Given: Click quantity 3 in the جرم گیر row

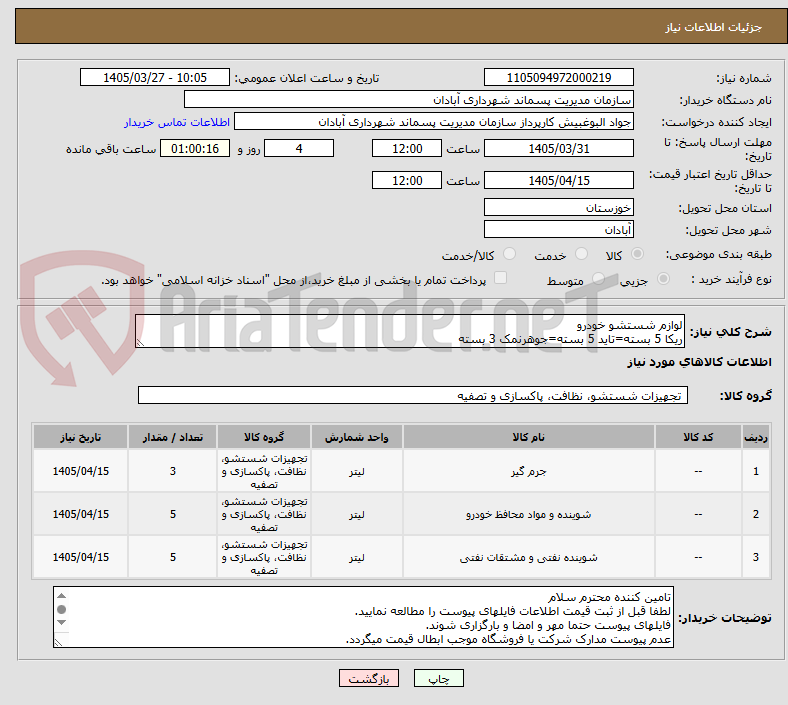Looking at the screenshot, I should pos(172,471).
